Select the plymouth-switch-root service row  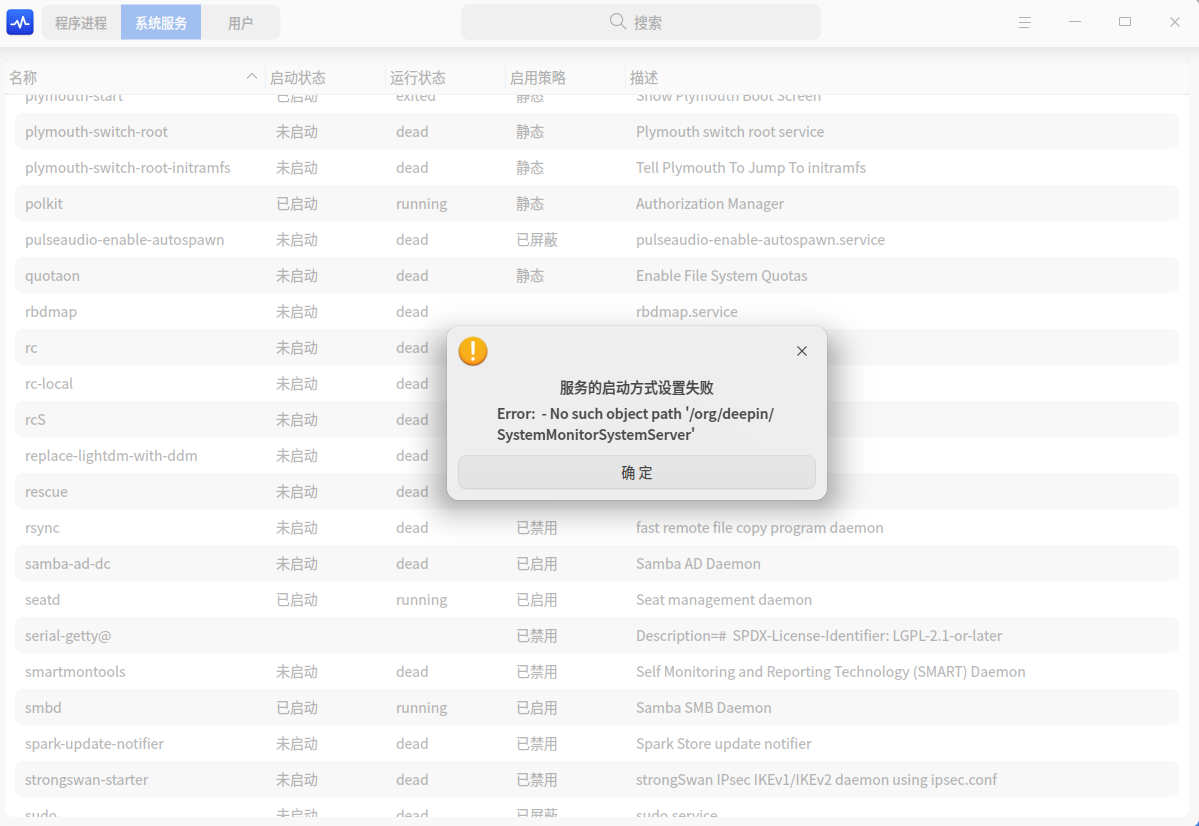point(596,132)
